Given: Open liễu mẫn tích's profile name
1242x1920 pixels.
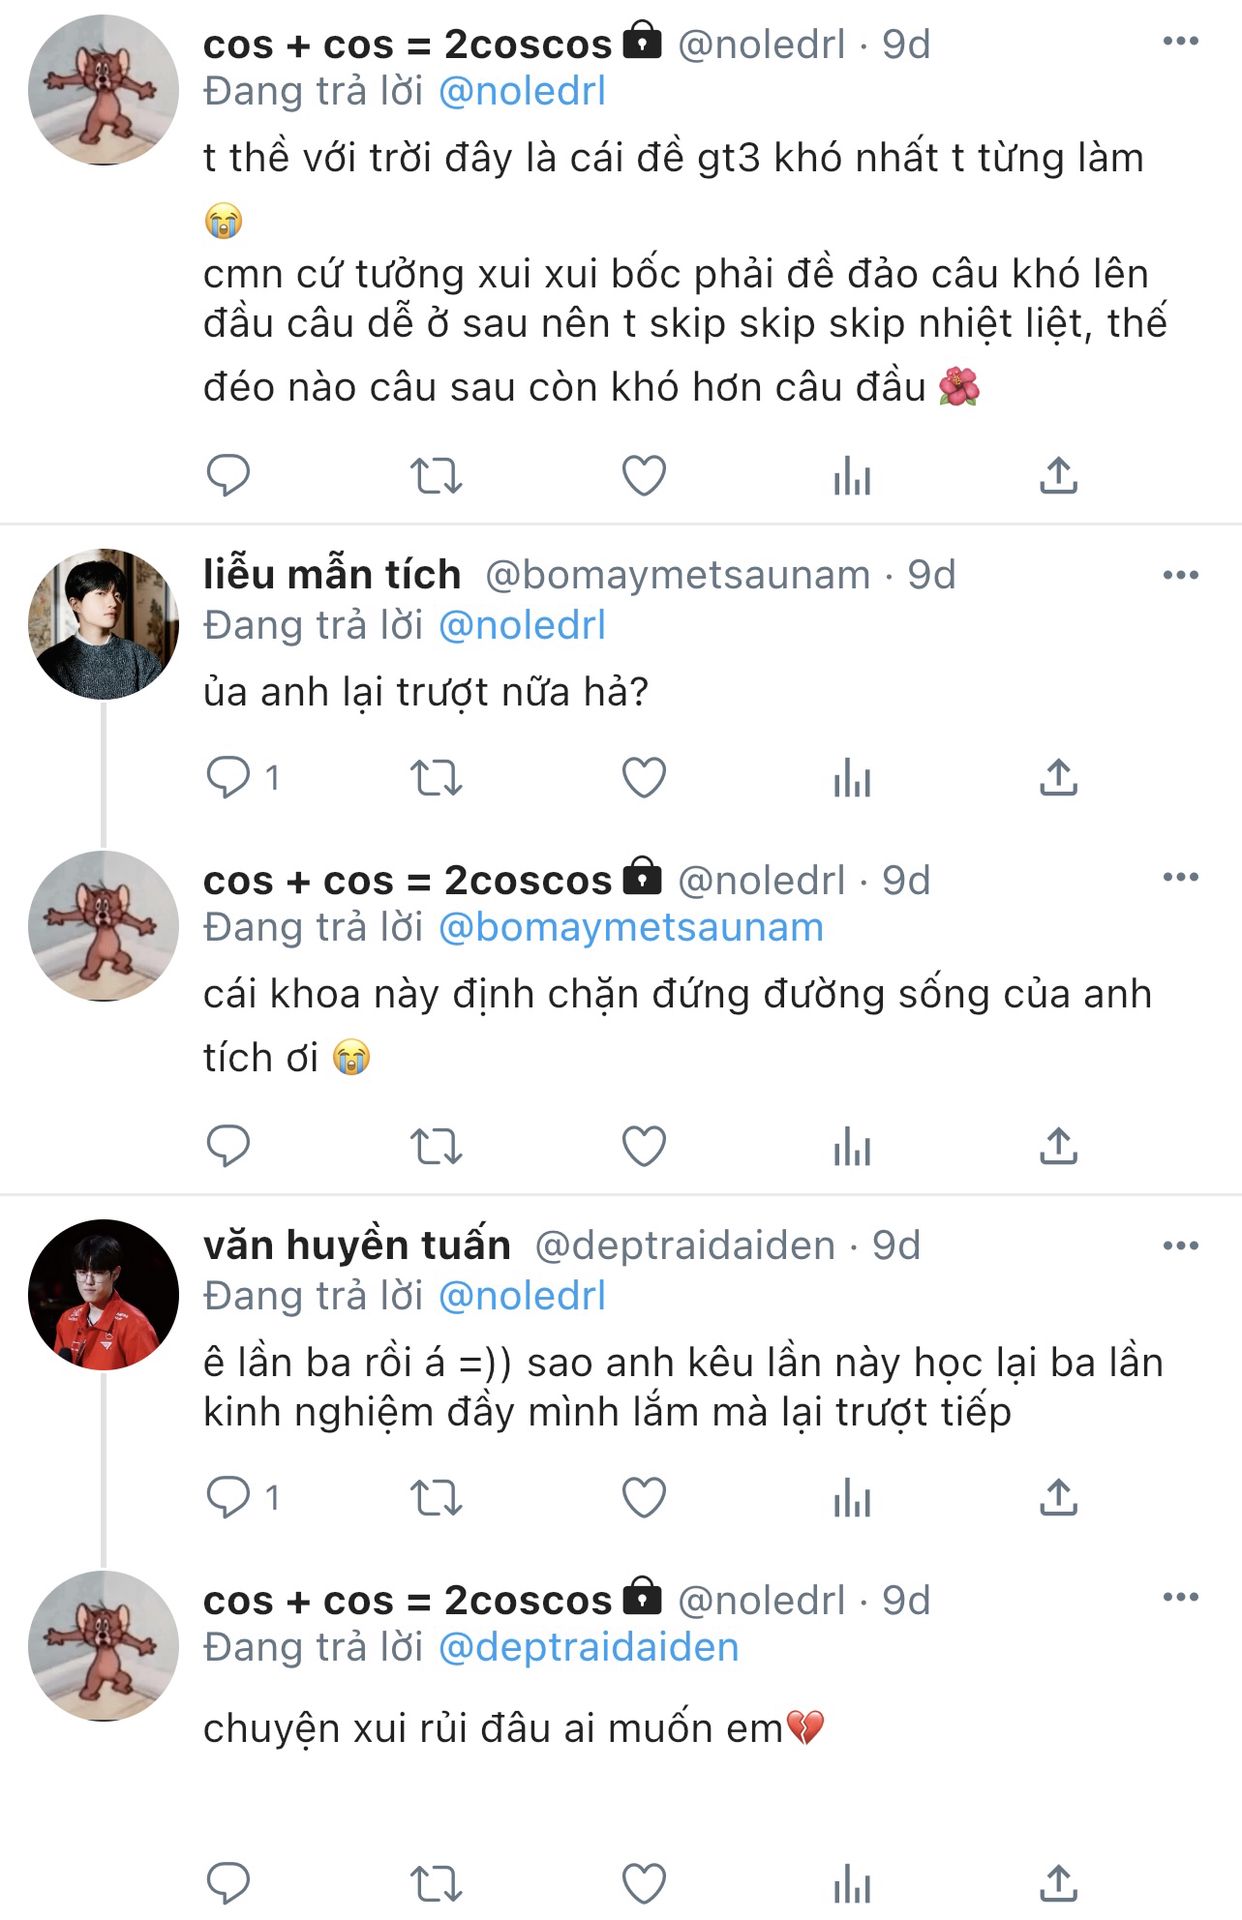Looking at the screenshot, I should coord(332,575).
